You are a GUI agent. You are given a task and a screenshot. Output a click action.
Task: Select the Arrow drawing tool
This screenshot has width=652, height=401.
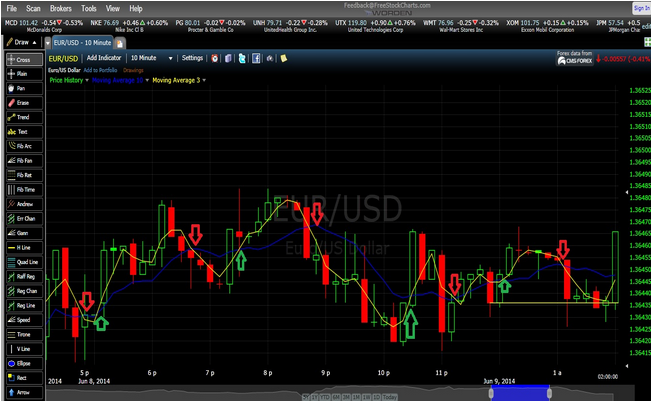(x=25, y=392)
